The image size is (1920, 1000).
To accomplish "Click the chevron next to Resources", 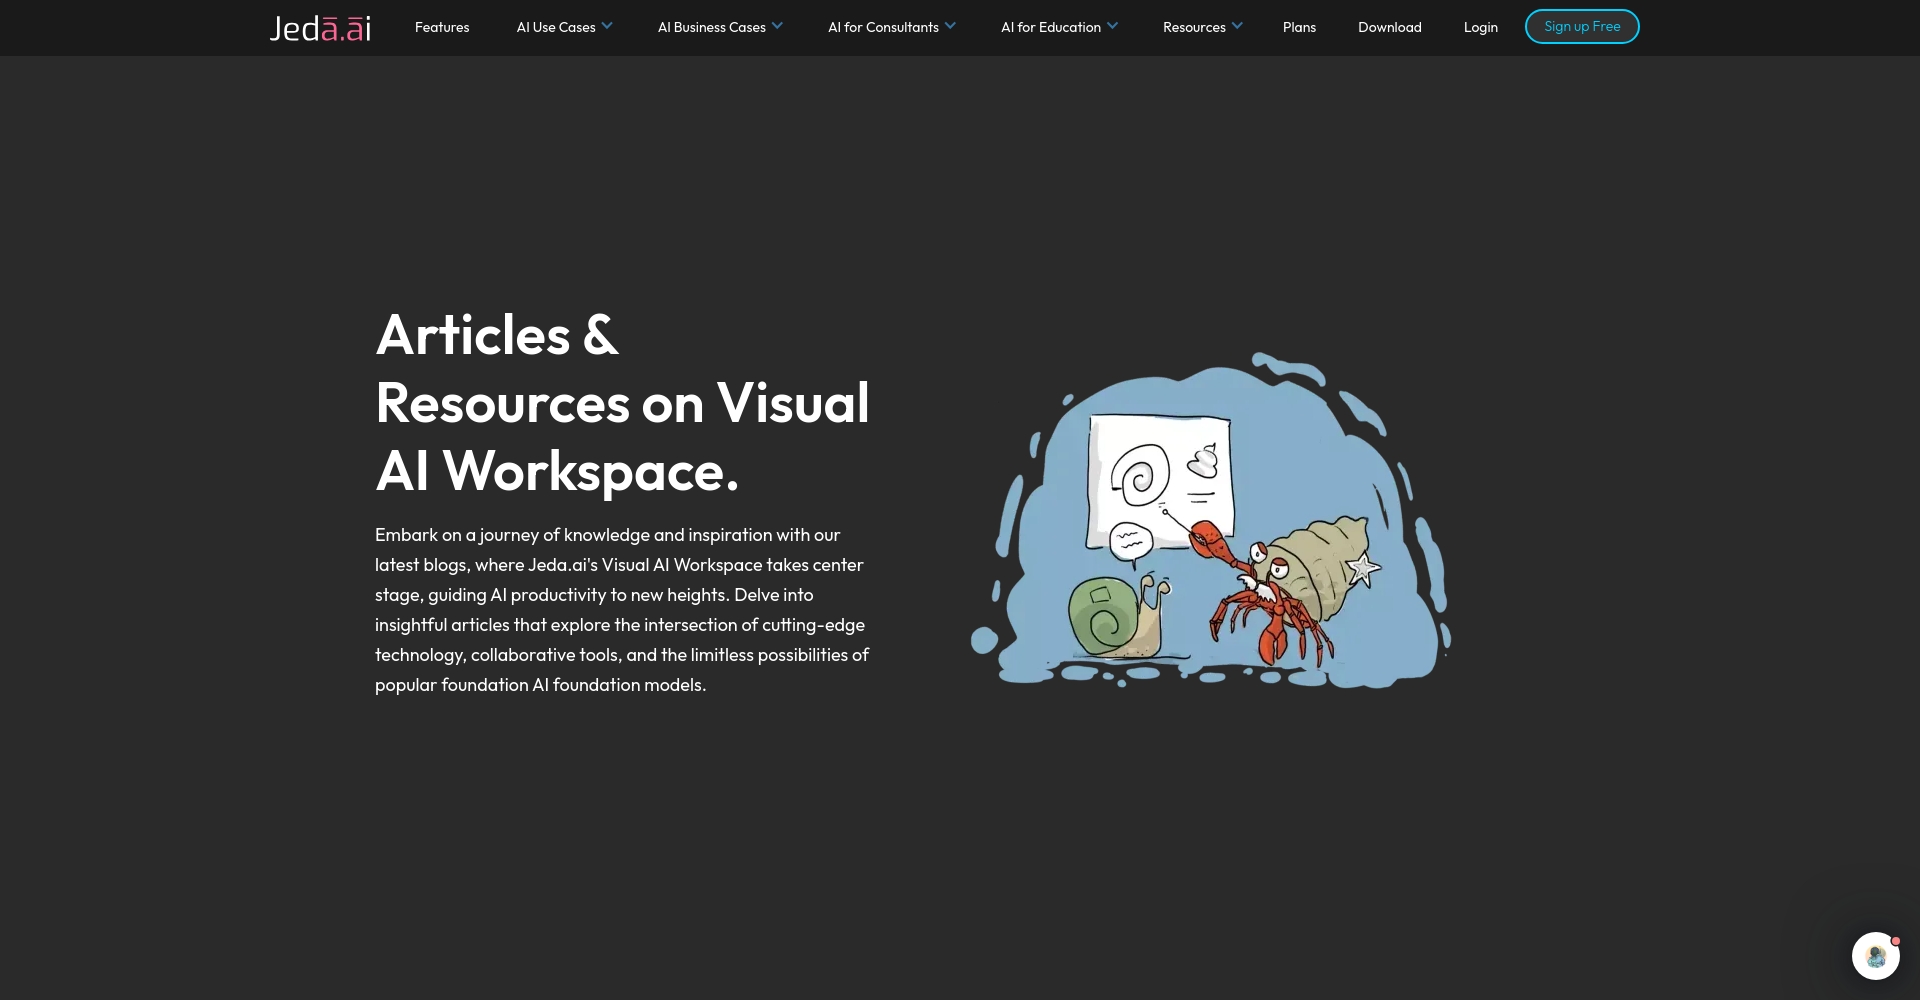I will point(1237,26).
